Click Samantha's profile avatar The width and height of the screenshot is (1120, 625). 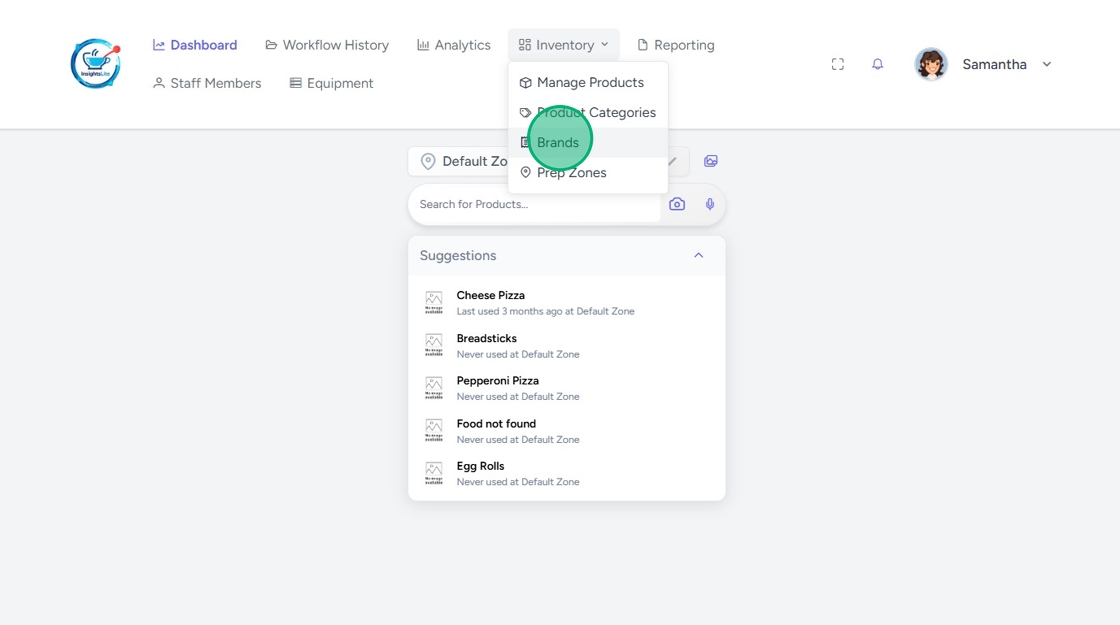coord(931,64)
